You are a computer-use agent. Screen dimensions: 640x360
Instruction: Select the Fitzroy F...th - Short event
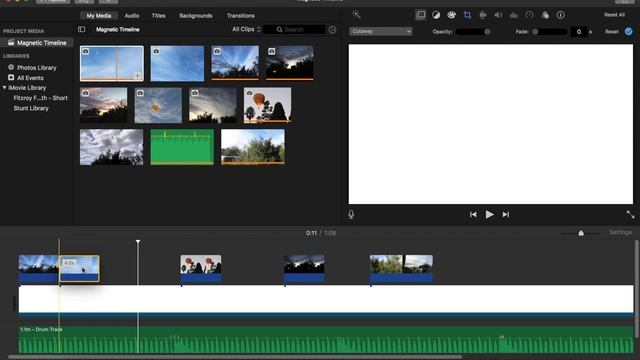[40, 98]
